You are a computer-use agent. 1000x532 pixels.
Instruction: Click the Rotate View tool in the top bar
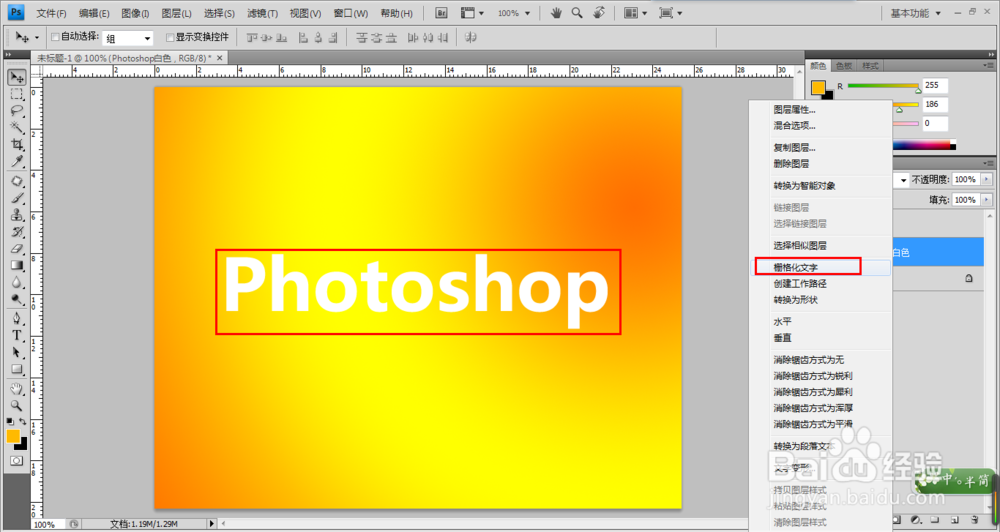[x=598, y=13]
